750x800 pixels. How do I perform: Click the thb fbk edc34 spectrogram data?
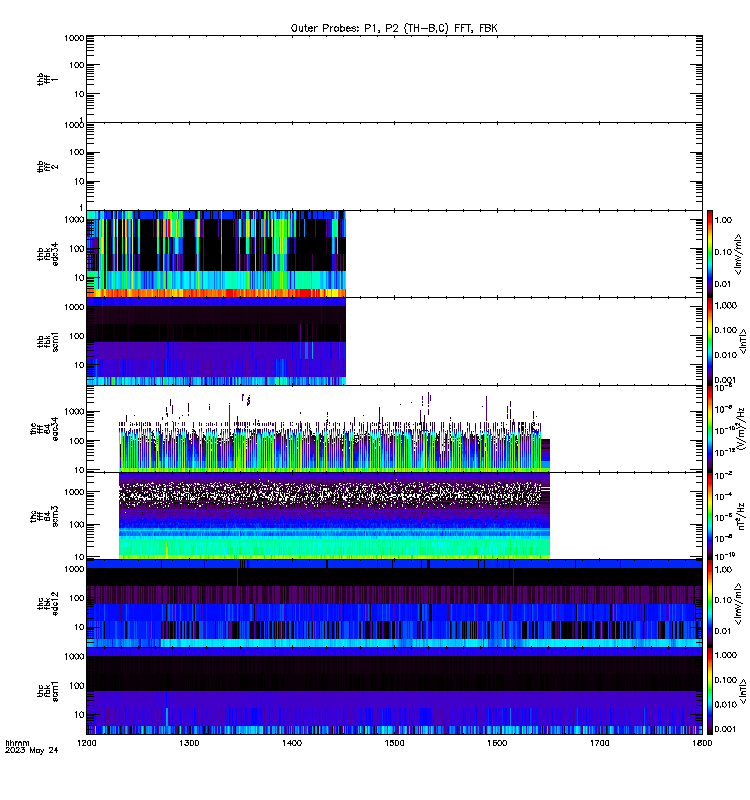pyautogui.click(x=216, y=254)
